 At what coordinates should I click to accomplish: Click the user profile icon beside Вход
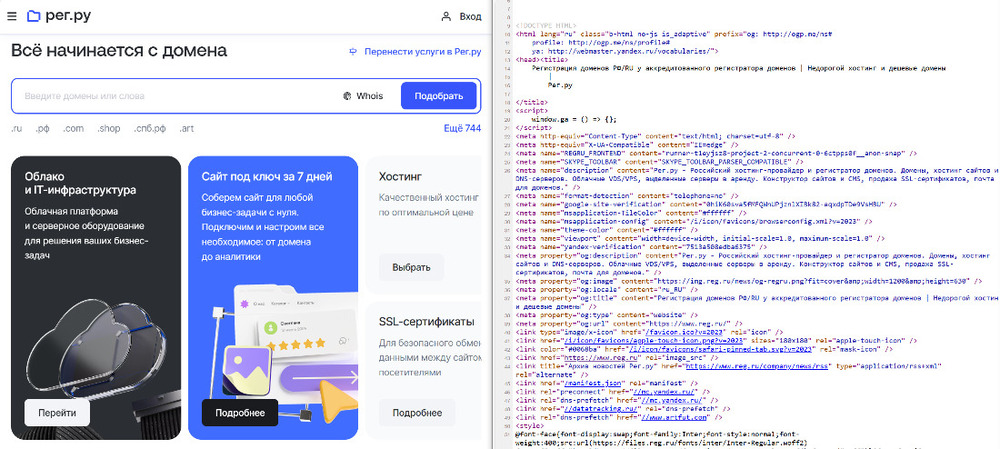click(x=446, y=16)
